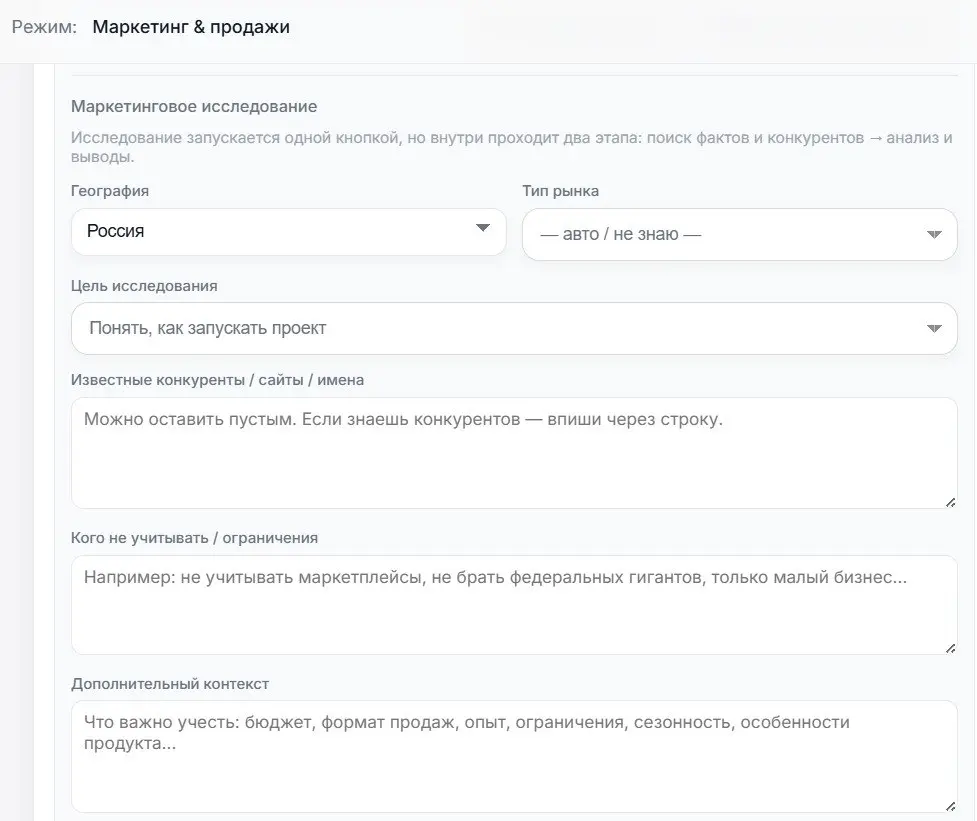
Task: Click the Режим: label
Action: (44, 27)
